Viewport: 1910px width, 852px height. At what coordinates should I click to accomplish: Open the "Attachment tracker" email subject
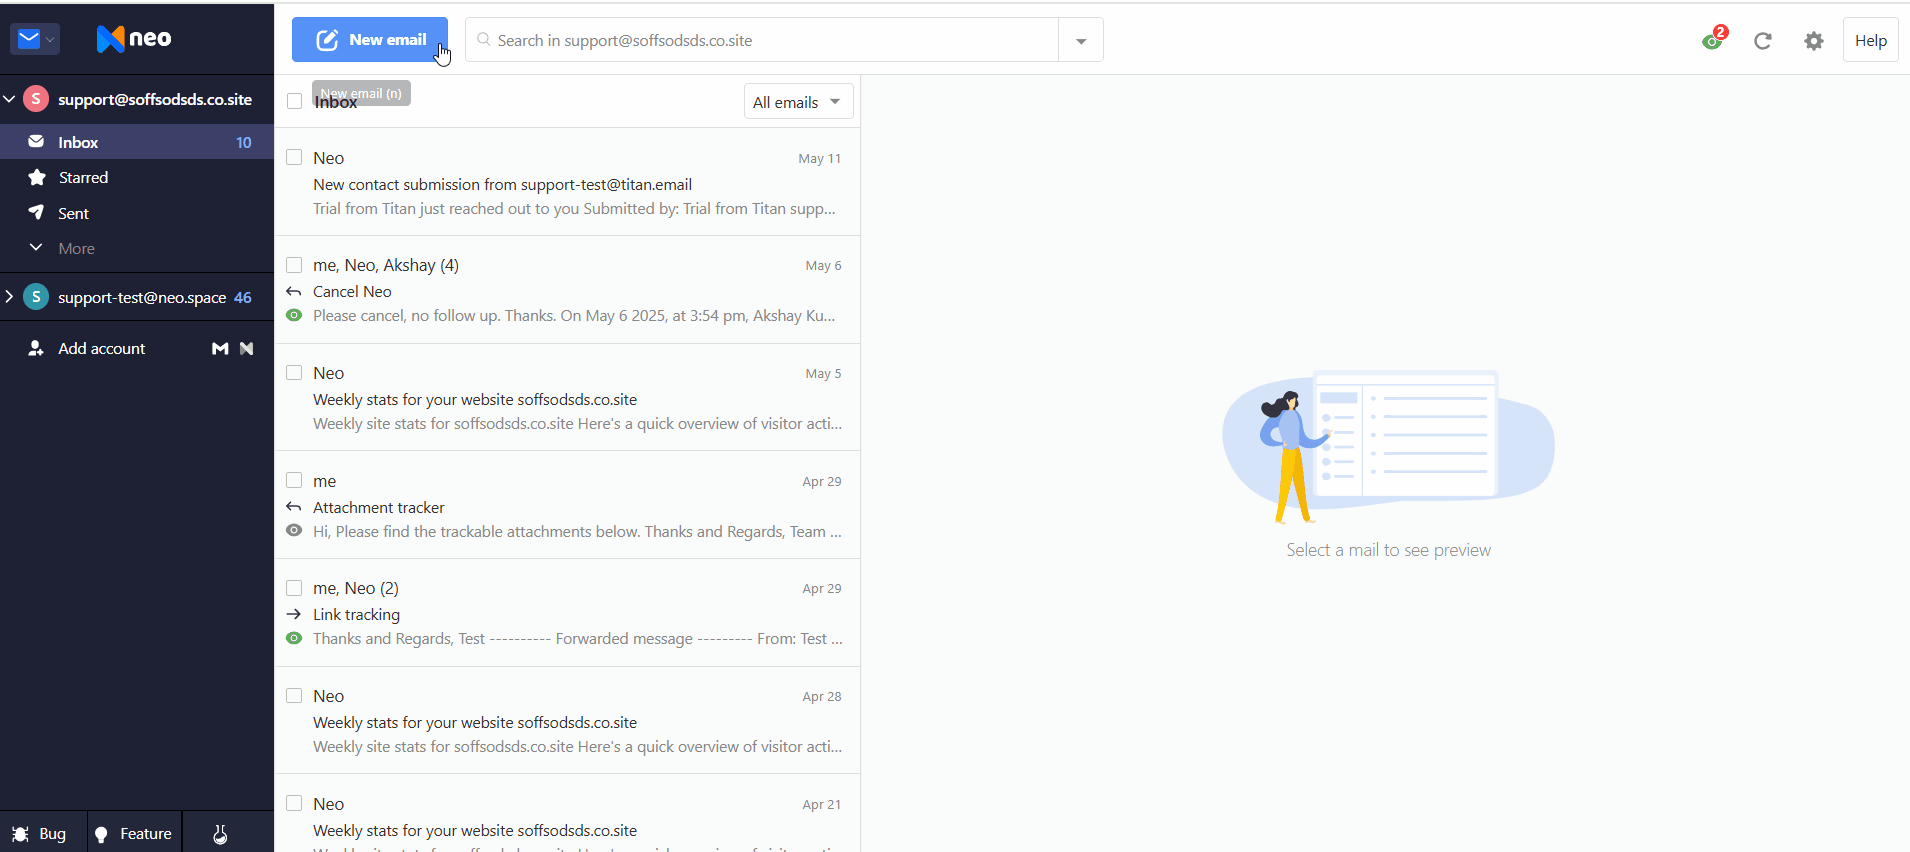click(379, 507)
